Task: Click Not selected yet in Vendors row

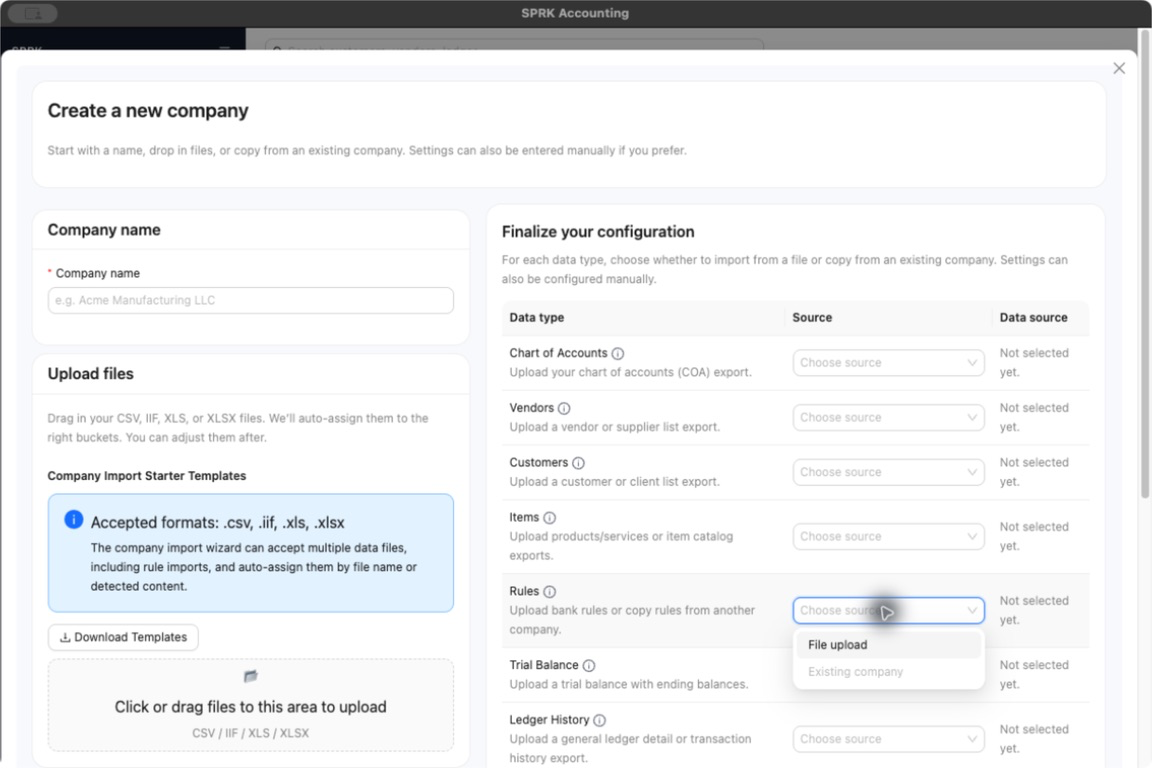Action: (1034, 417)
